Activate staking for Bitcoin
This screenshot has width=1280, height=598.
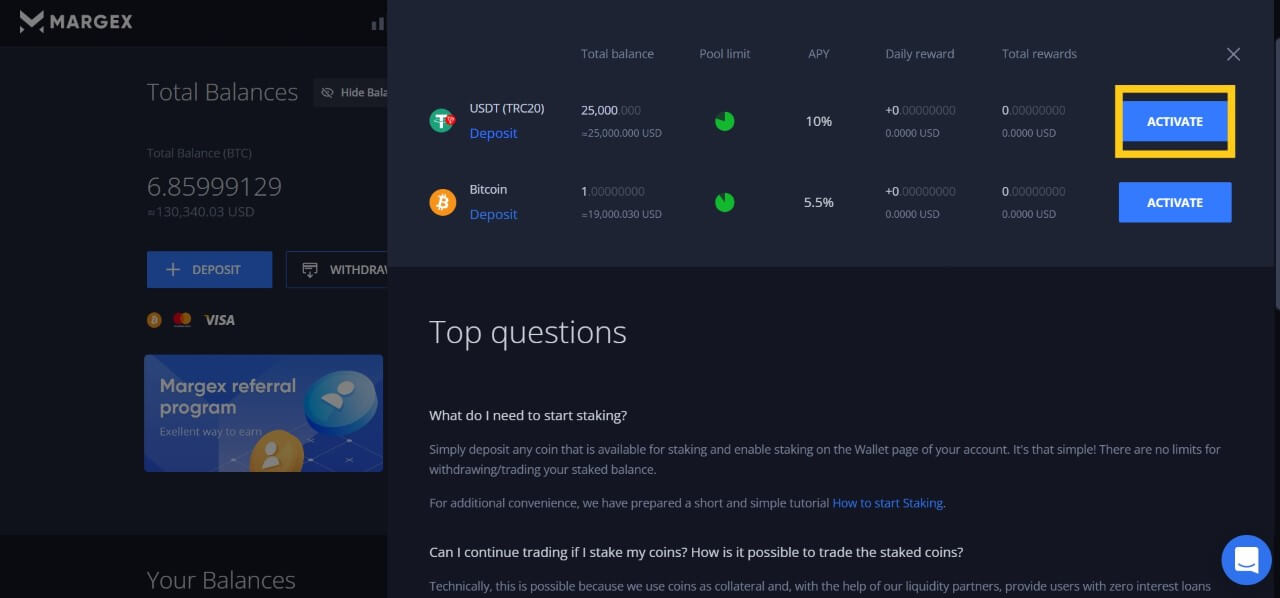tap(1174, 202)
